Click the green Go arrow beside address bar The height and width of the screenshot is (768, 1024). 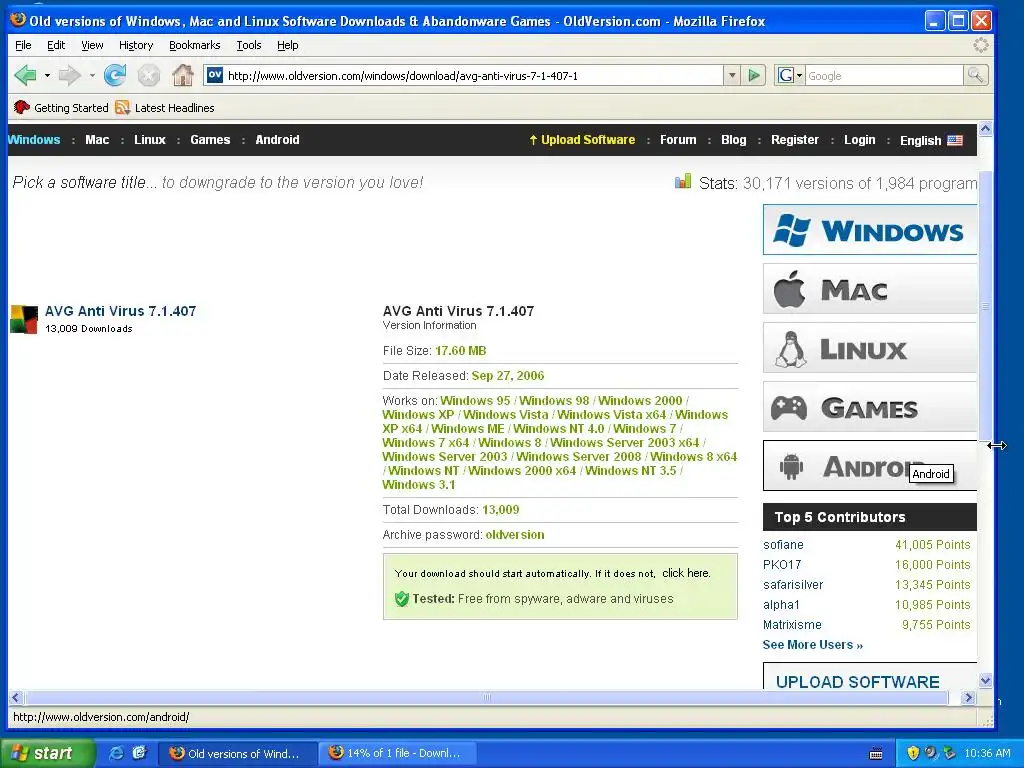pyautogui.click(x=754, y=75)
